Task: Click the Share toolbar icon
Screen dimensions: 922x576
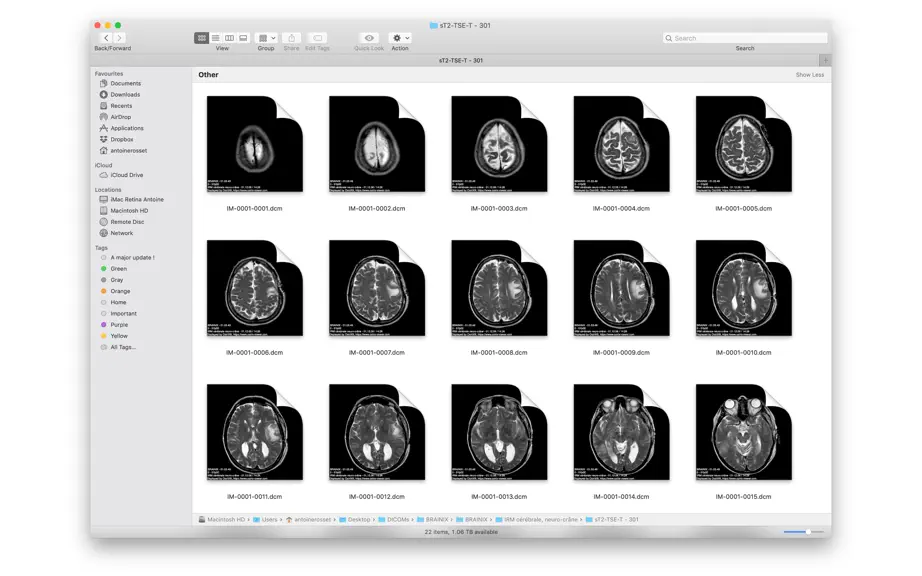Action: tap(292, 38)
